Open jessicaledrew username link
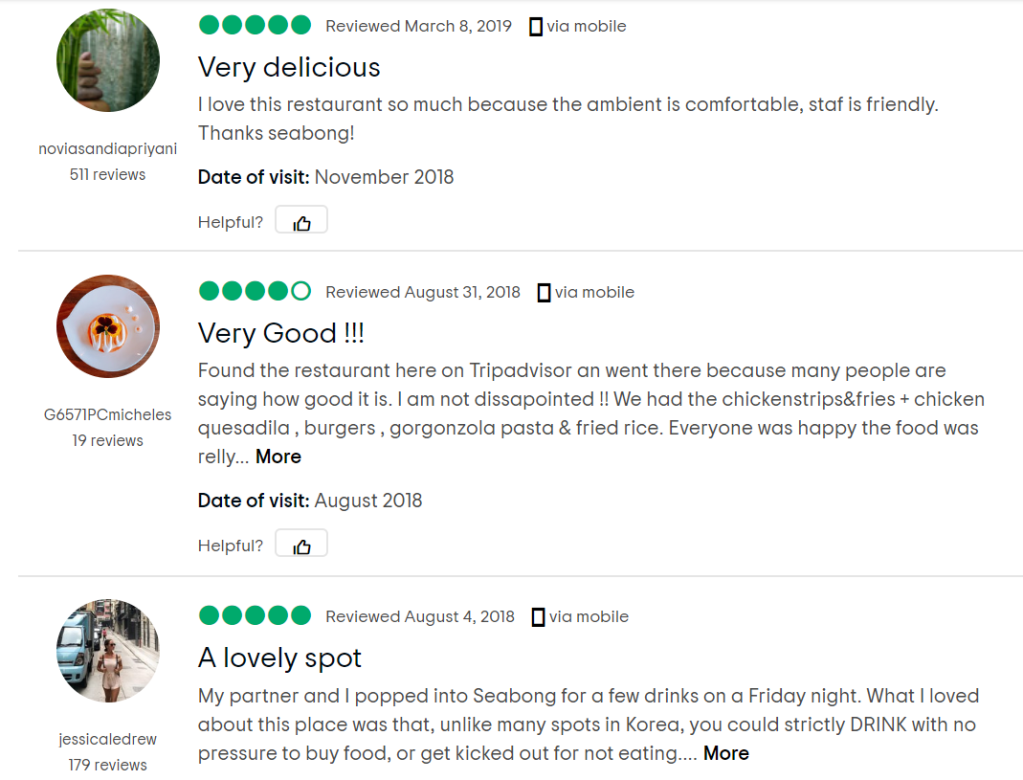Screen dimensions: 1023x780 point(108,741)
